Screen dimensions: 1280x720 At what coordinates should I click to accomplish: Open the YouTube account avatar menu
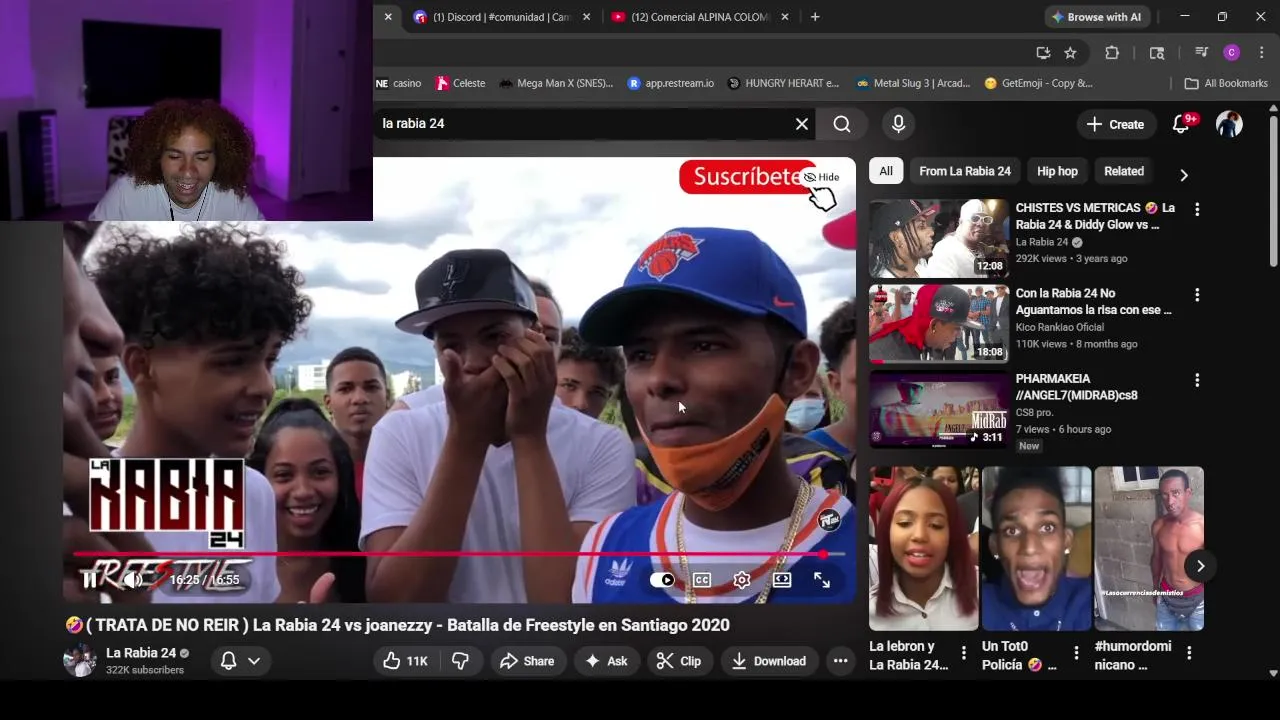1229,124
